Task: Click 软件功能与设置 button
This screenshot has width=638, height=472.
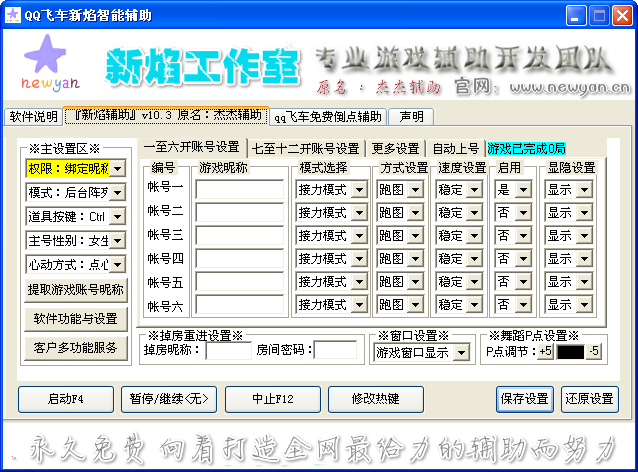Action: (76, 319)
